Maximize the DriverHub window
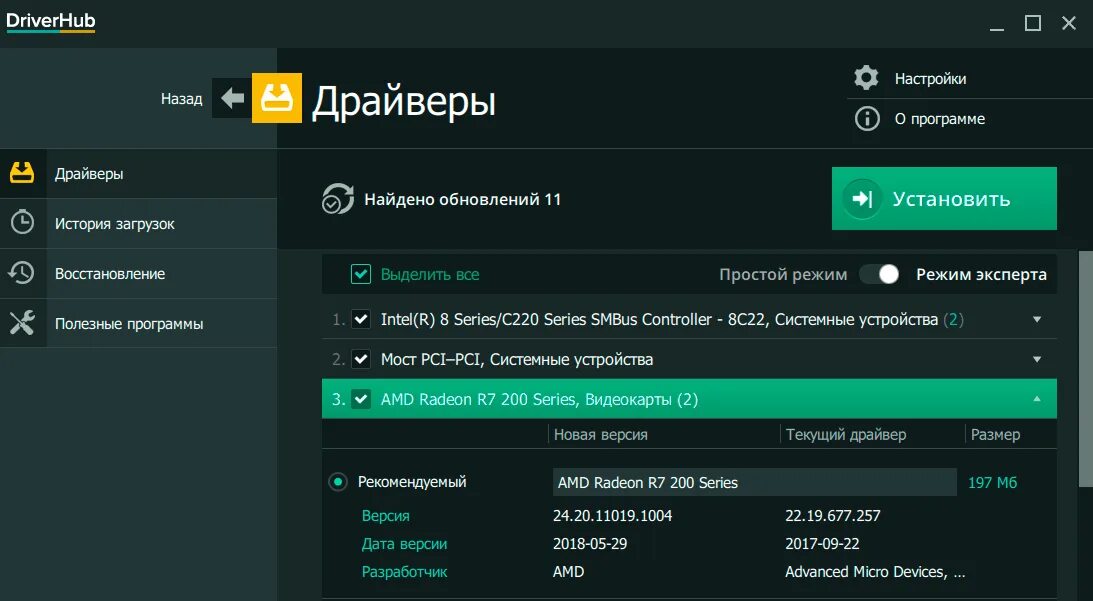1093x601 pixels. (x=1033, y=23)
